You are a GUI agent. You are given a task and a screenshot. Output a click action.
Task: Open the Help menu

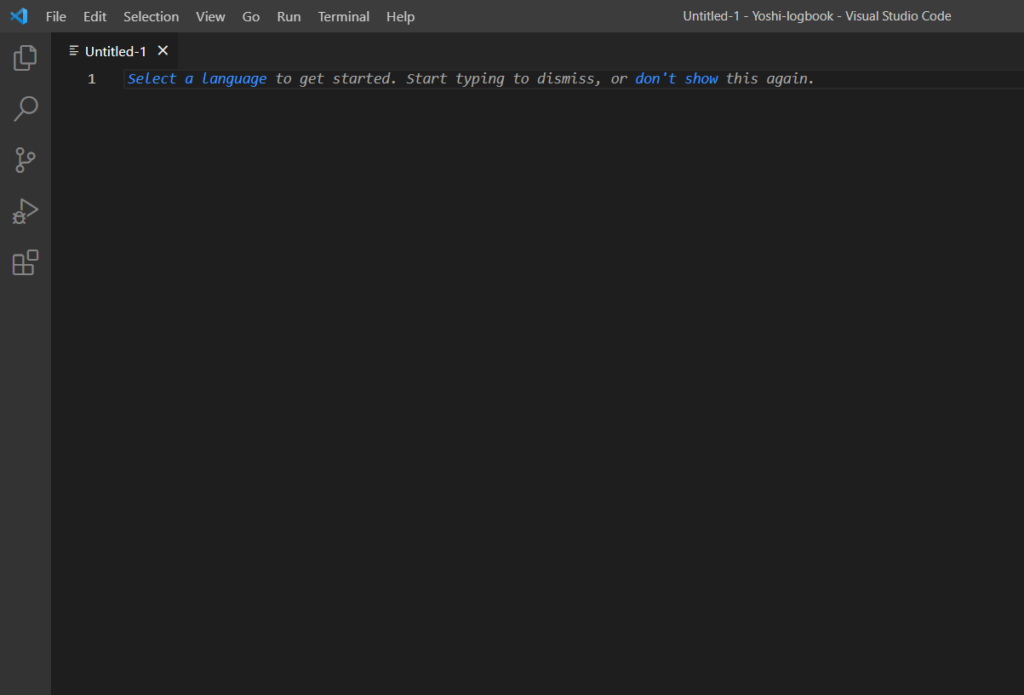click(400, 17)
